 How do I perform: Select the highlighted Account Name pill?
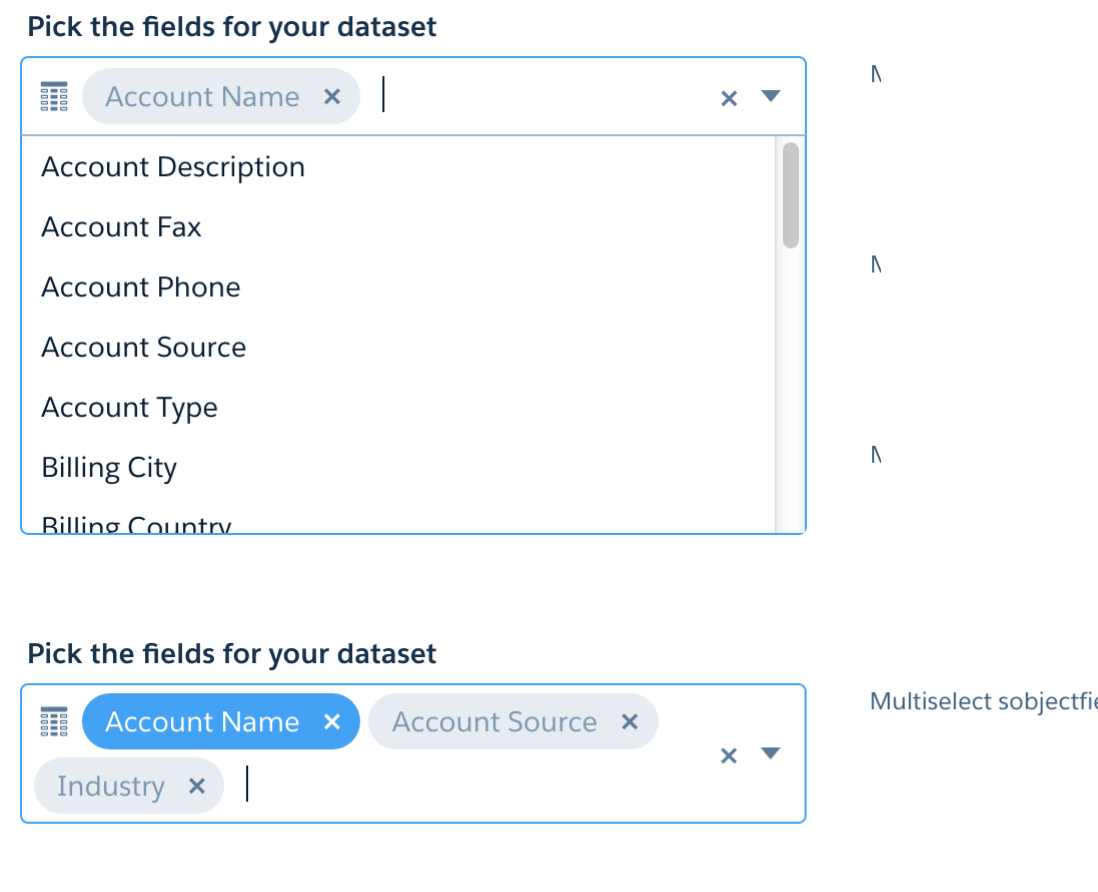tap(202, 722)
